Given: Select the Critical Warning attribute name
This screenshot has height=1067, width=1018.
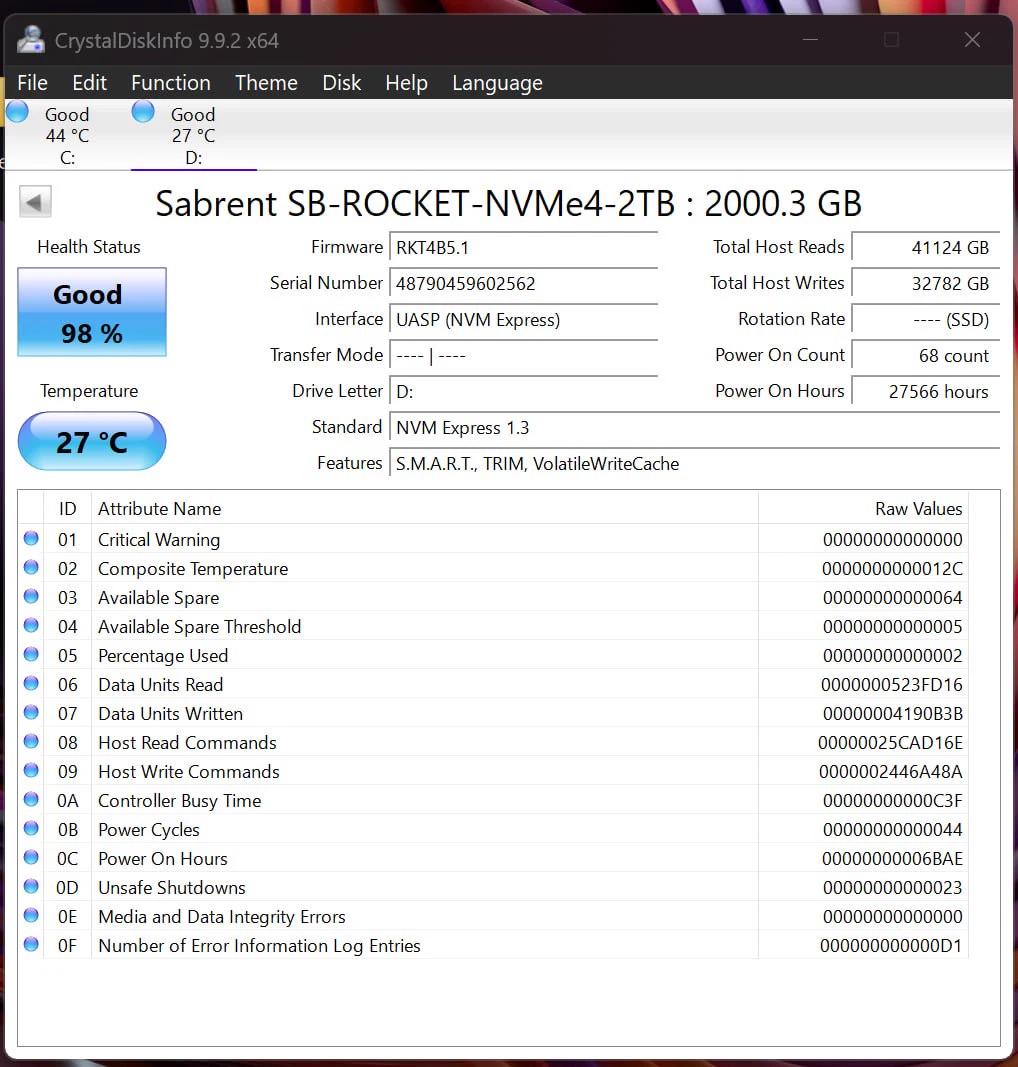Looking at the screenshot, I should (159, 540).
